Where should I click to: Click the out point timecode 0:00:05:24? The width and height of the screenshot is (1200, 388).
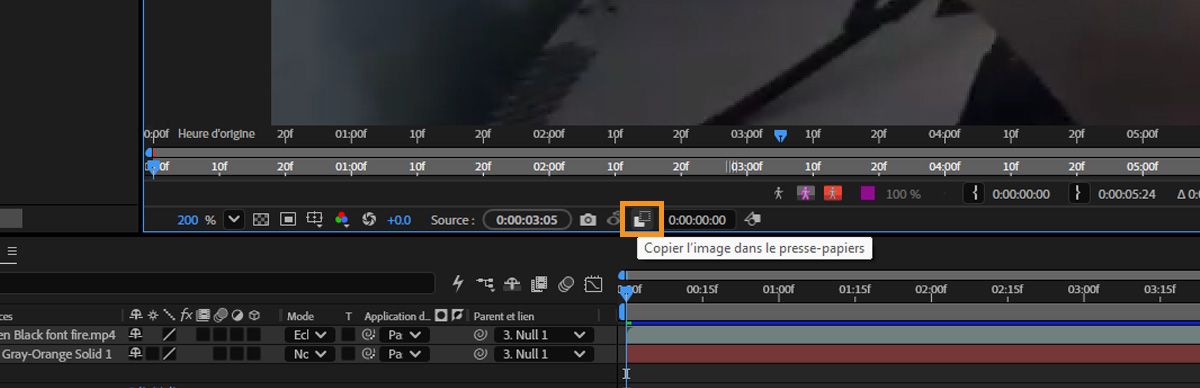[1127, 194]
